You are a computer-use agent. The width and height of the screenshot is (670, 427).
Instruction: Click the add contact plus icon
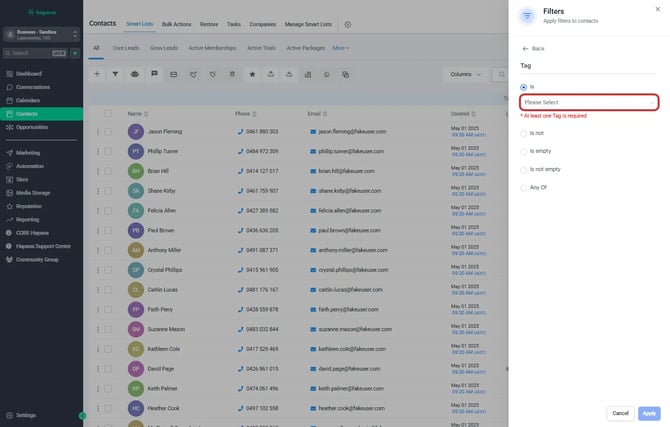[x=97, y=74]
